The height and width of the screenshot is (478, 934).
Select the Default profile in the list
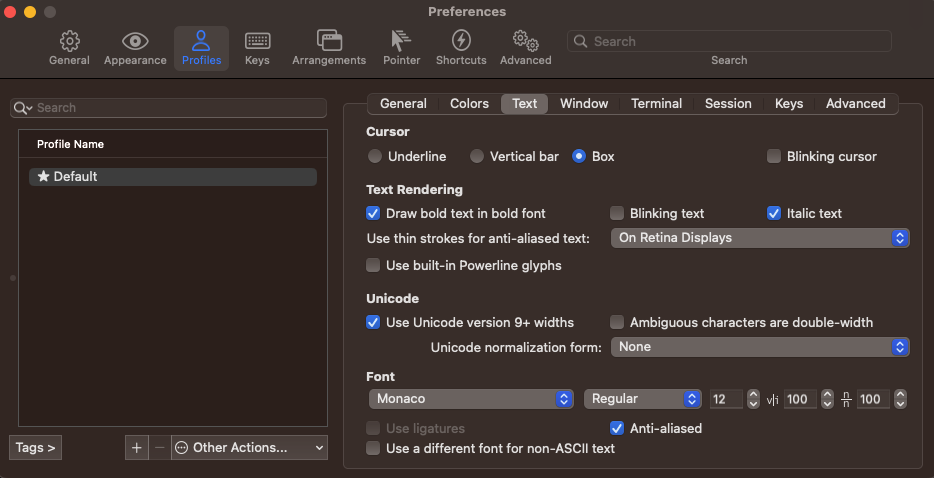(x=173, y=177)
